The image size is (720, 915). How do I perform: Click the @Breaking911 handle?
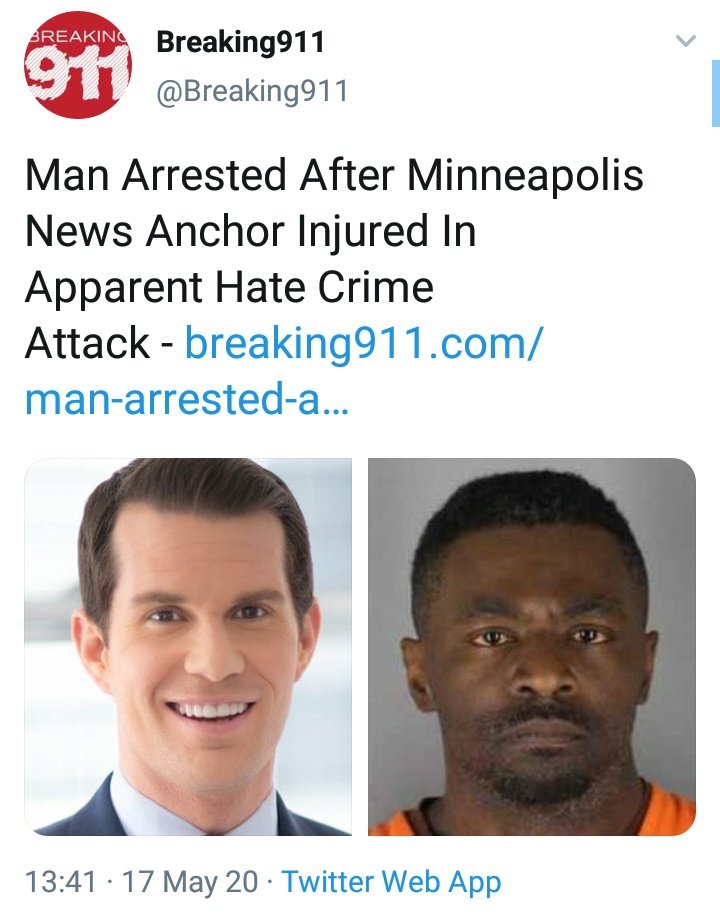pyautogui.click(x=252, y=91)
